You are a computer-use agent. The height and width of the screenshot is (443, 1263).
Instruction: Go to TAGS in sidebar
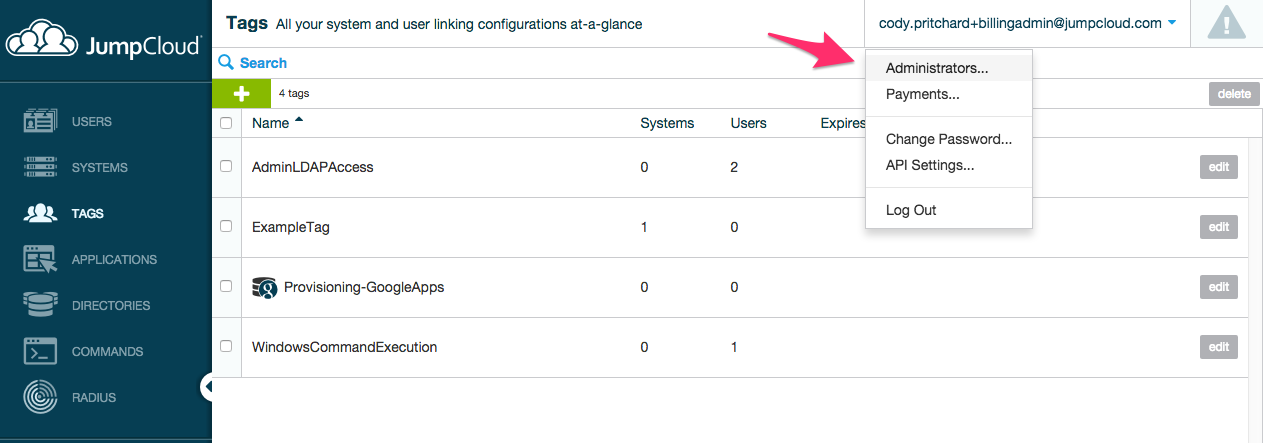tap(88, 214)
